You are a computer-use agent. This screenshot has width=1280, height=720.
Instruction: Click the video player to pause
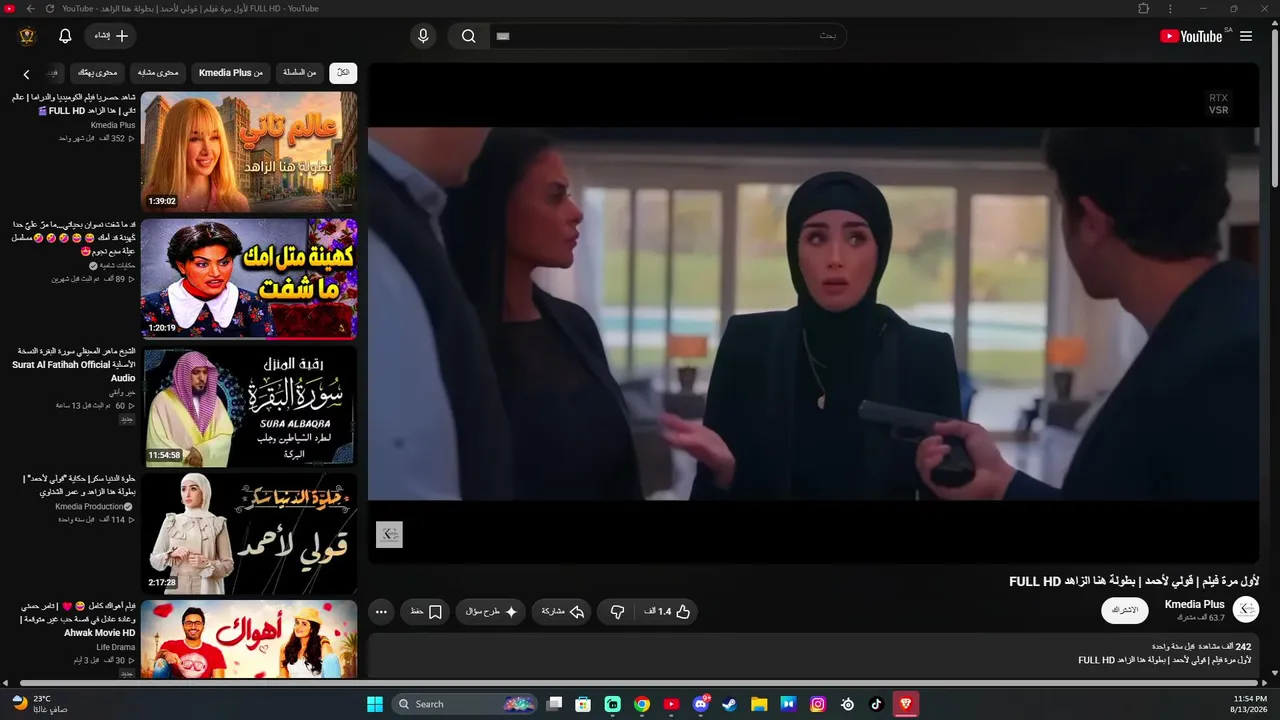813,313
